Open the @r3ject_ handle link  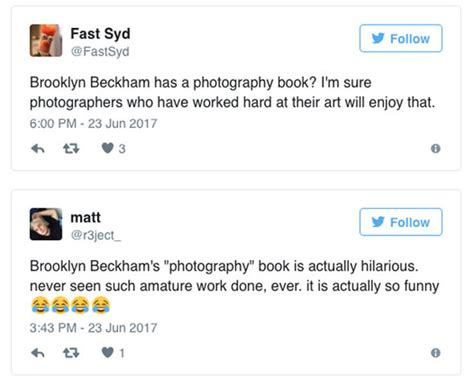96,235
